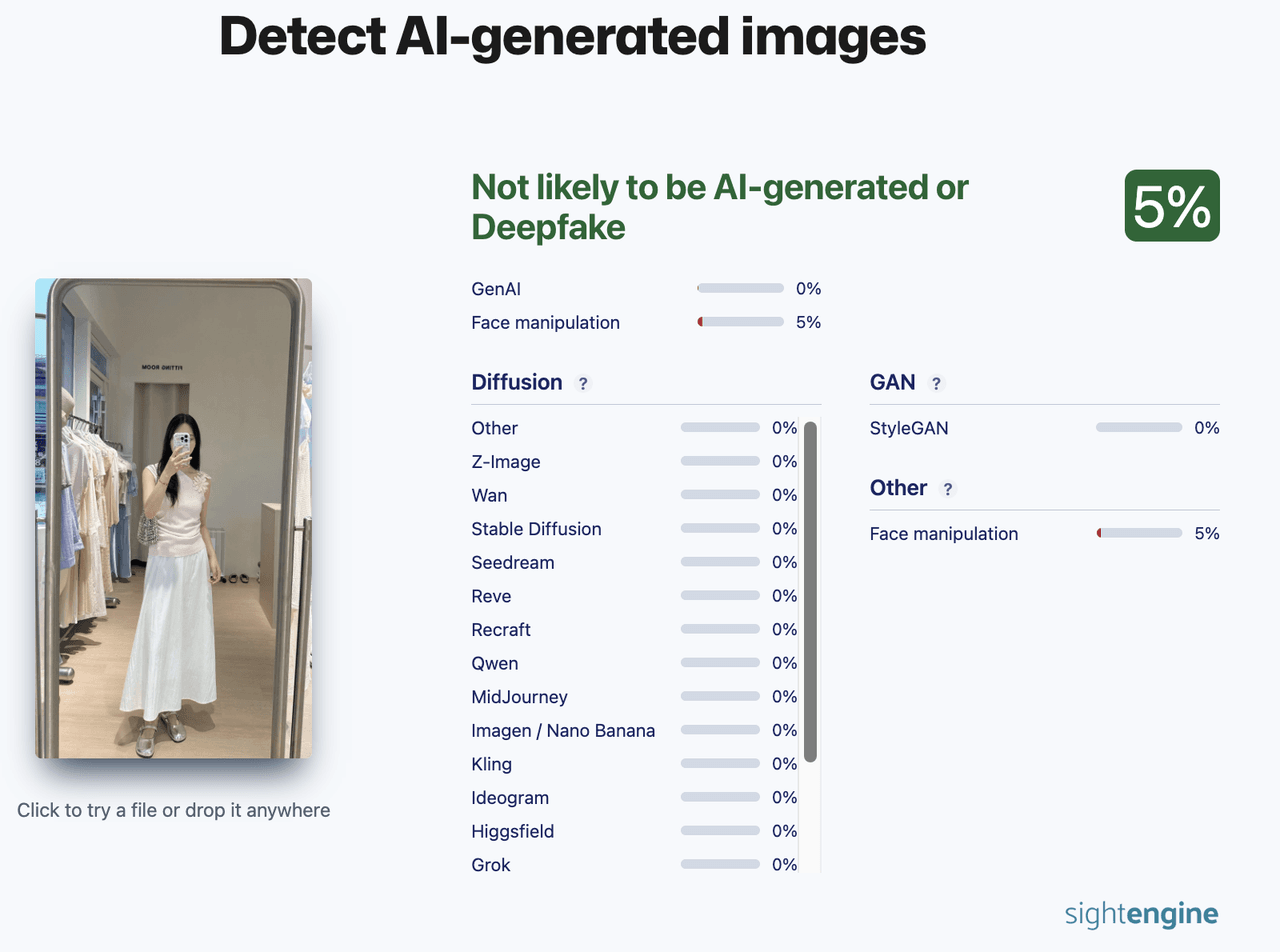Click the Higgsfield label
The width and height of the screenshot is (1280, 952).
pyautogui.click(x=512, y=831)
